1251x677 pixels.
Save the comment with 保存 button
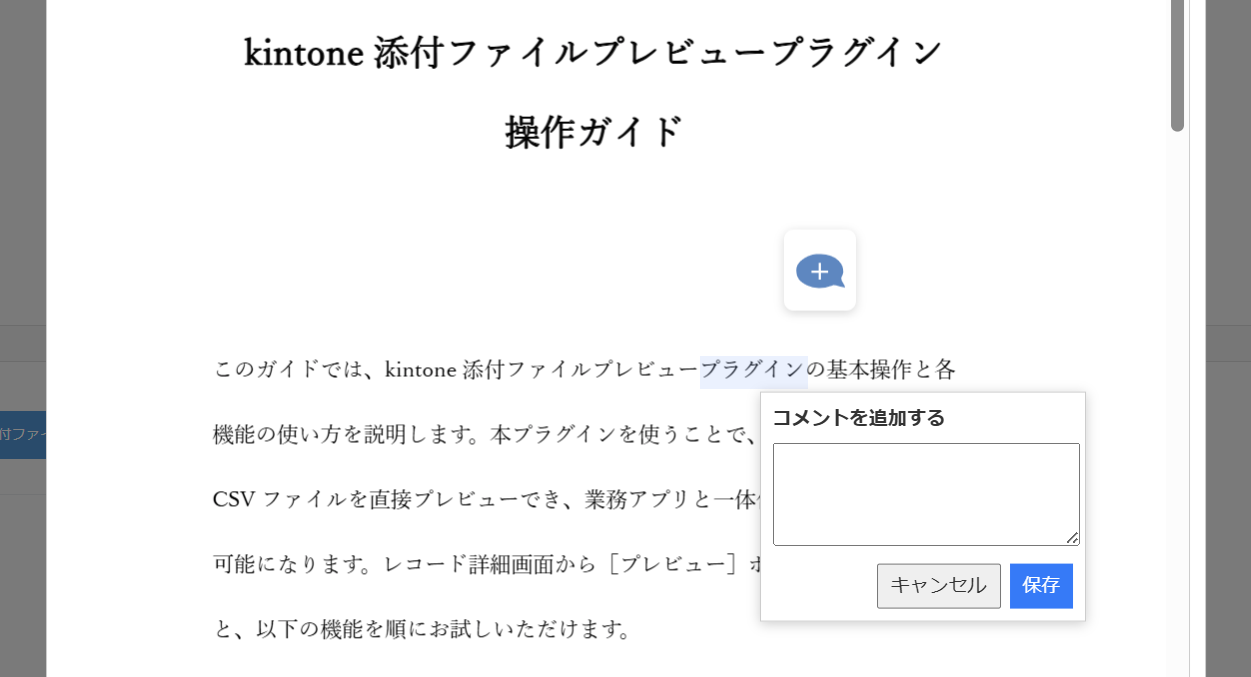click(x=1041, y=586)
